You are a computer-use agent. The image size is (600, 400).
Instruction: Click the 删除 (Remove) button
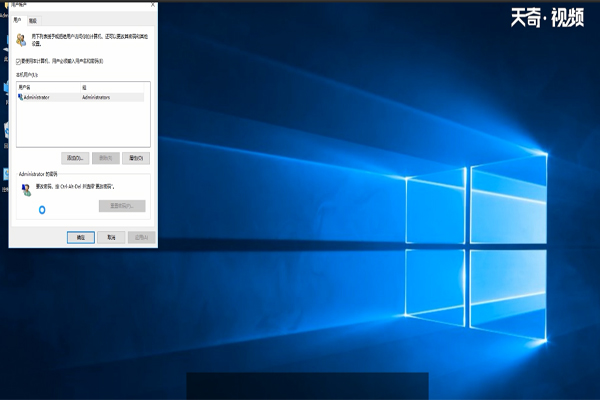click(x=106, y=158)
